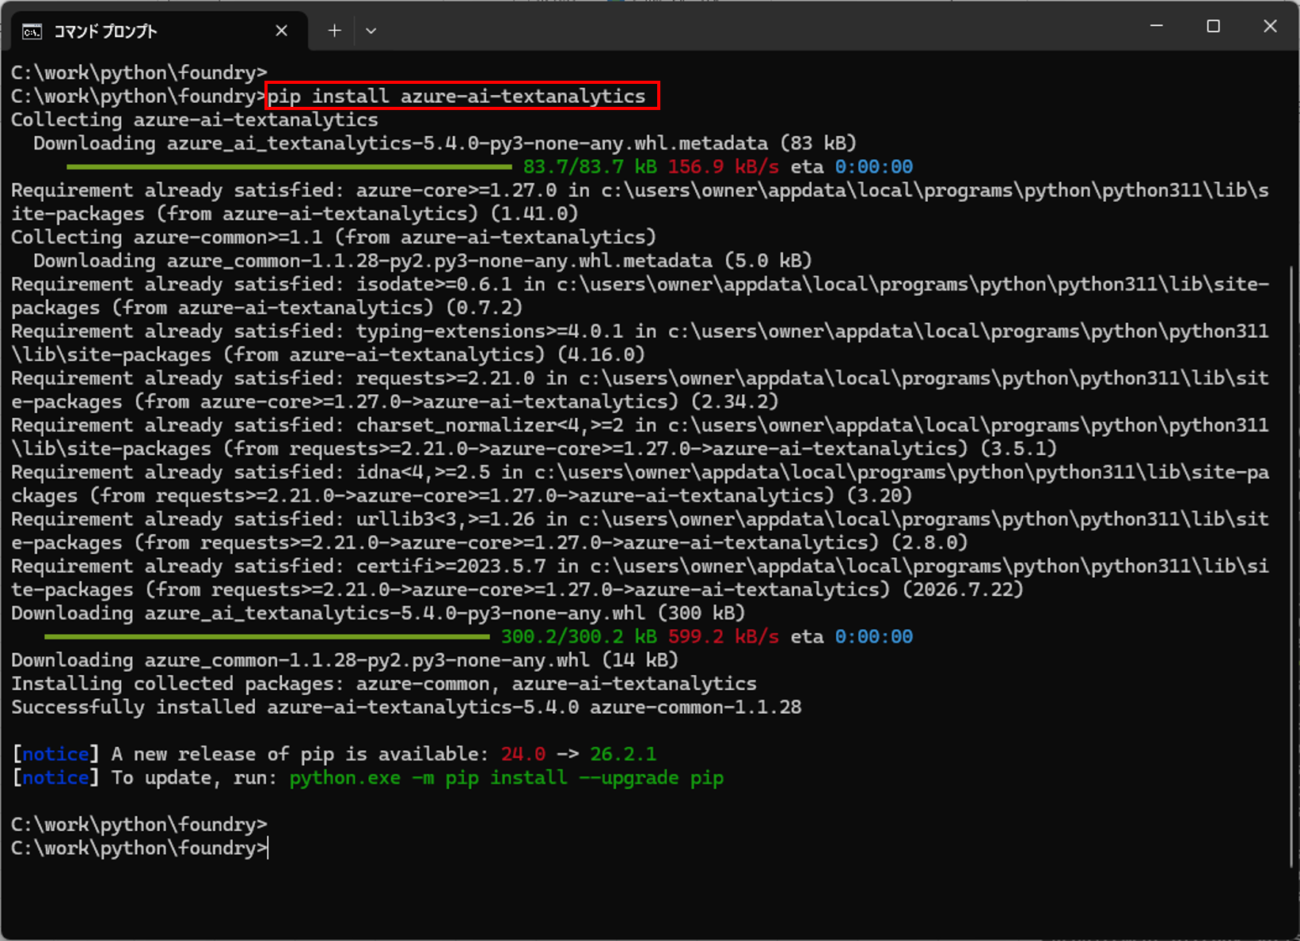Screen dimensions: 1300x941
Task: Click 'Downloading azure_common-1.1.28' (14 kB) line
Action: pyautogui.click(x=345, y=660)
